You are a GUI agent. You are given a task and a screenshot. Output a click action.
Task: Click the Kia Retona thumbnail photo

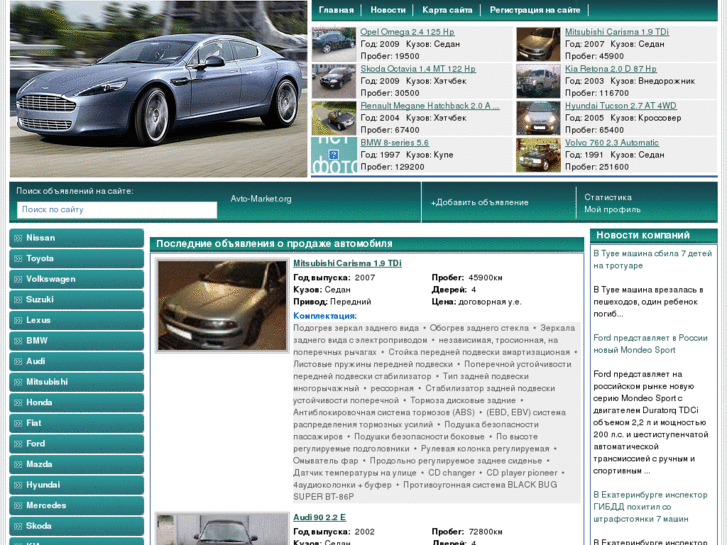point(538,81)
